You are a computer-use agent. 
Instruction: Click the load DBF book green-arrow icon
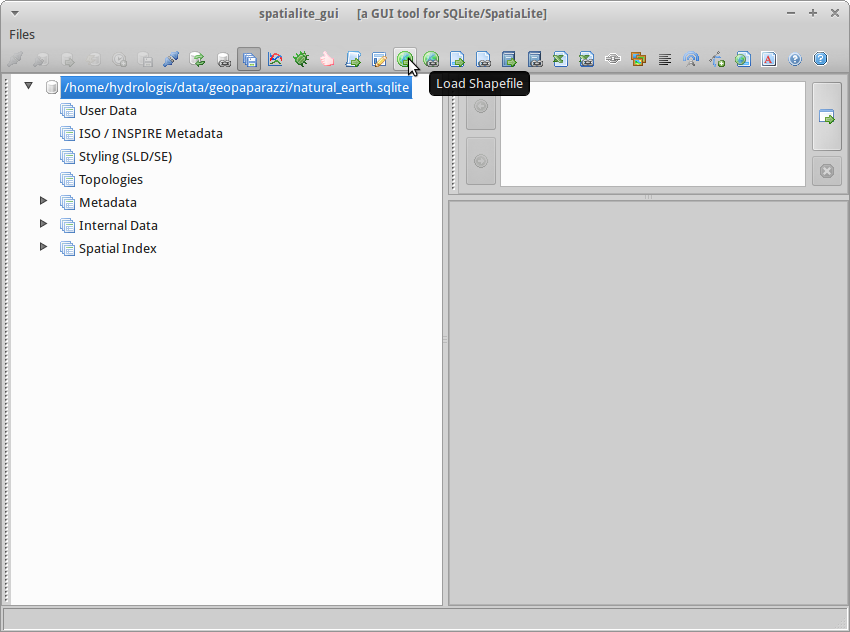(509, 59)
